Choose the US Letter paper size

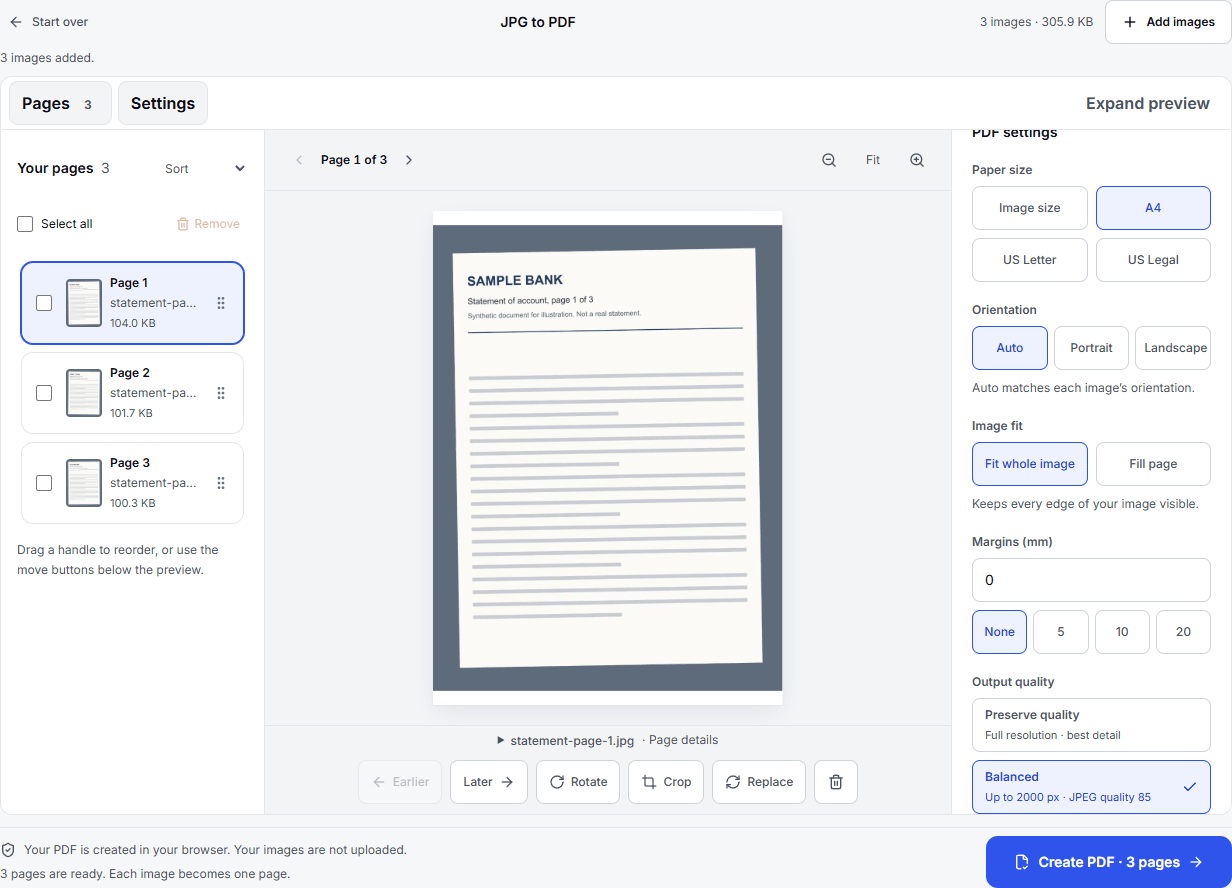click(x=1030, y=260)
